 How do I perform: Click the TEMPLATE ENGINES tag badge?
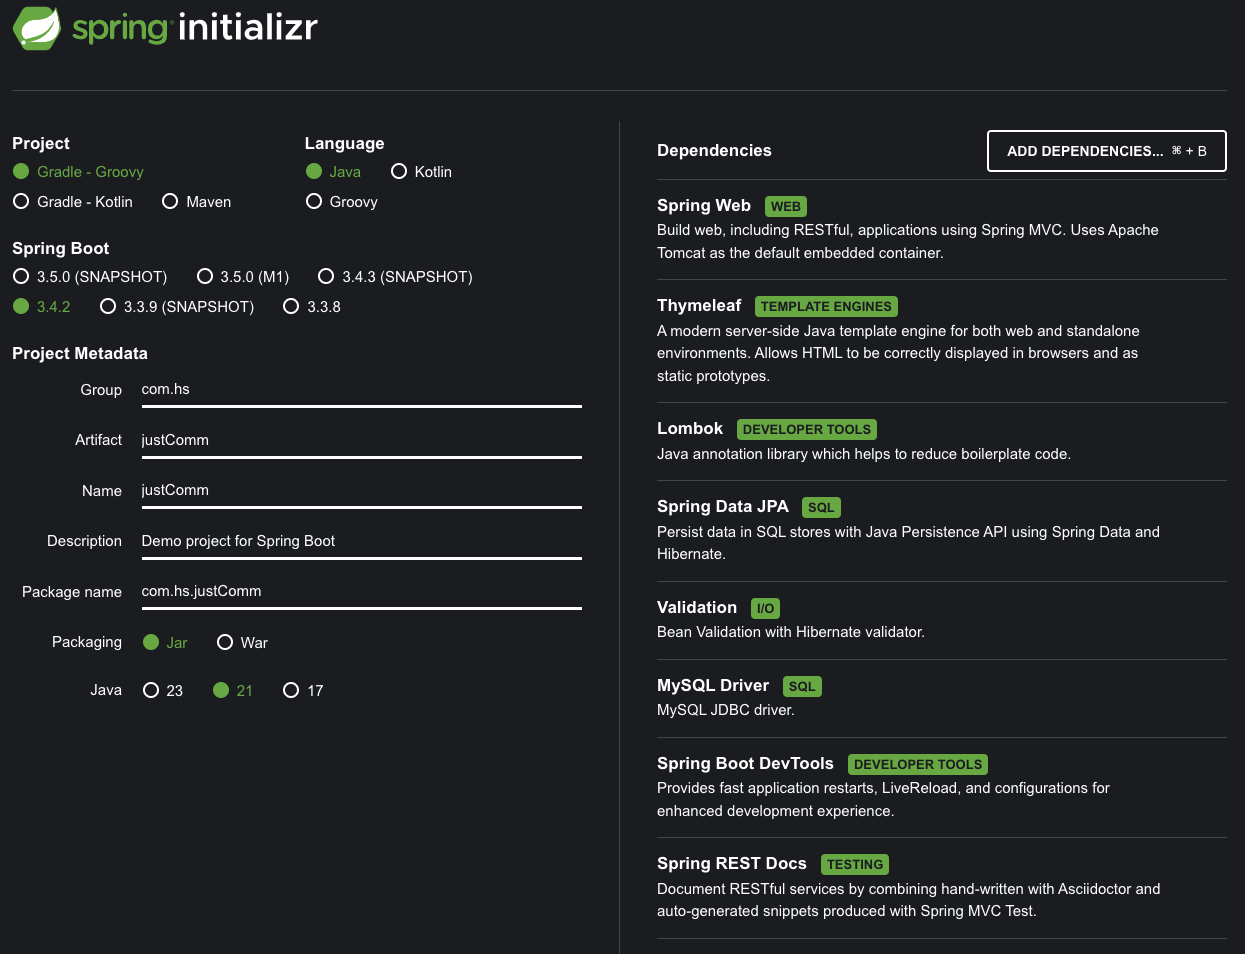point(826,307)
